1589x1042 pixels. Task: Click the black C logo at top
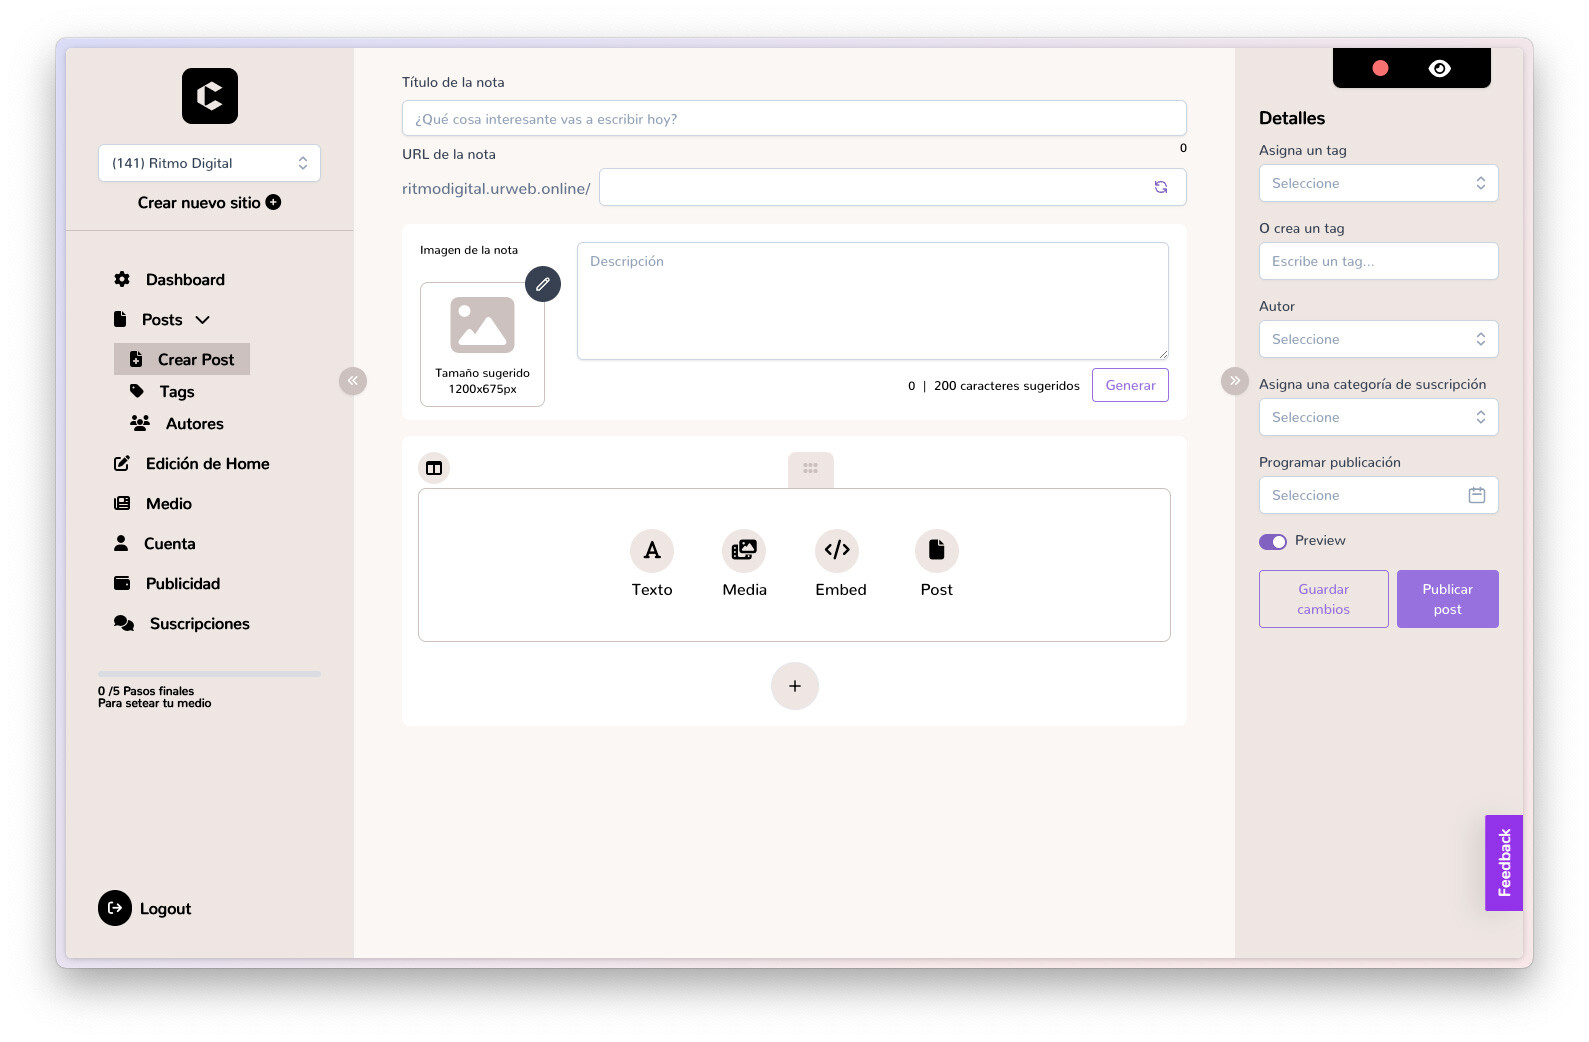pos(210,96)
